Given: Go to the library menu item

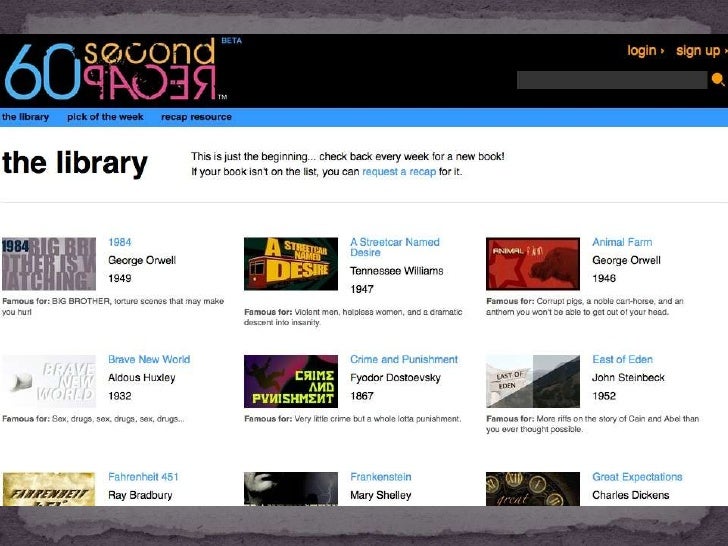Looking at the screenshot, I should tap(25, 117).
